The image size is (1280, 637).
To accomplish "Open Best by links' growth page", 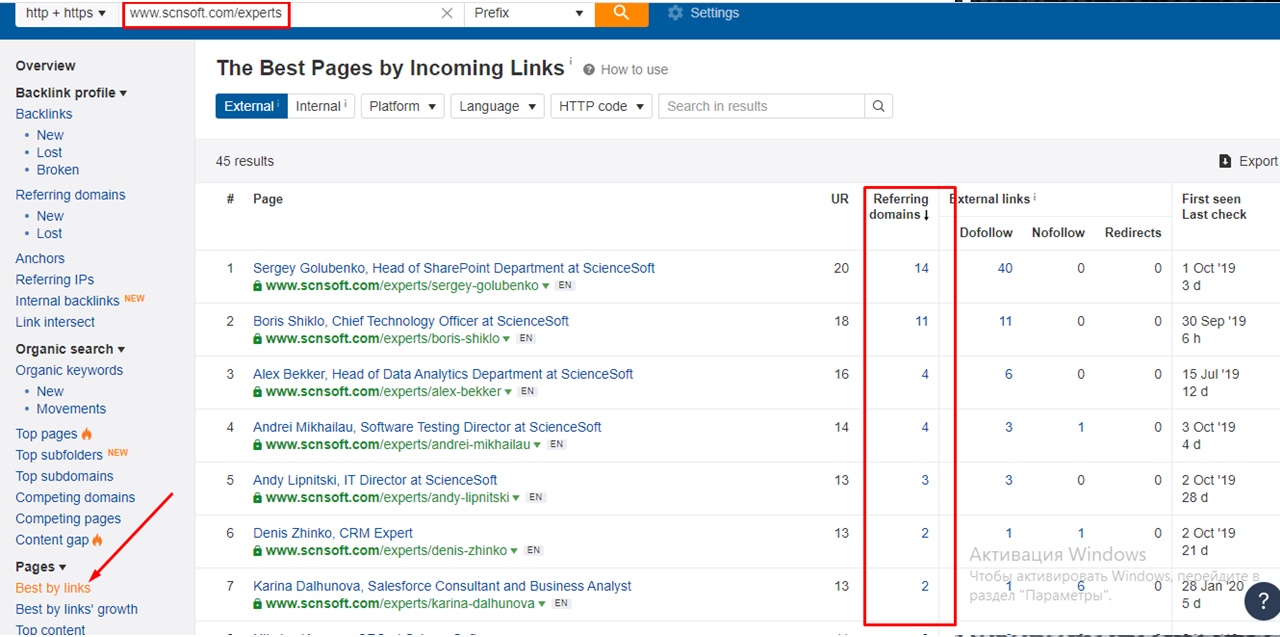I will coord(76,609).
